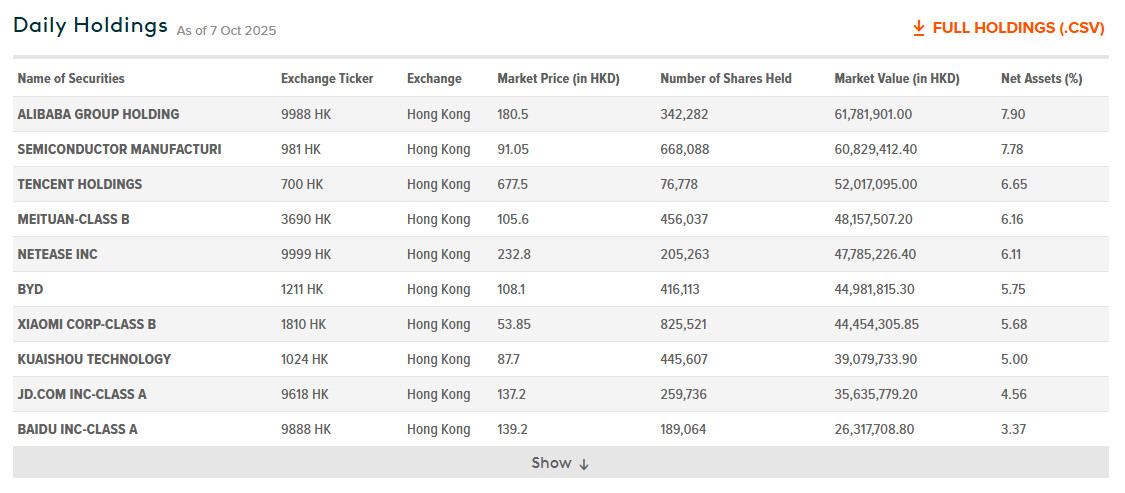Viewport: 1125px width, 493px height.
Task: Click the NETEASE INC security name
Action: (x=57, y=254)
